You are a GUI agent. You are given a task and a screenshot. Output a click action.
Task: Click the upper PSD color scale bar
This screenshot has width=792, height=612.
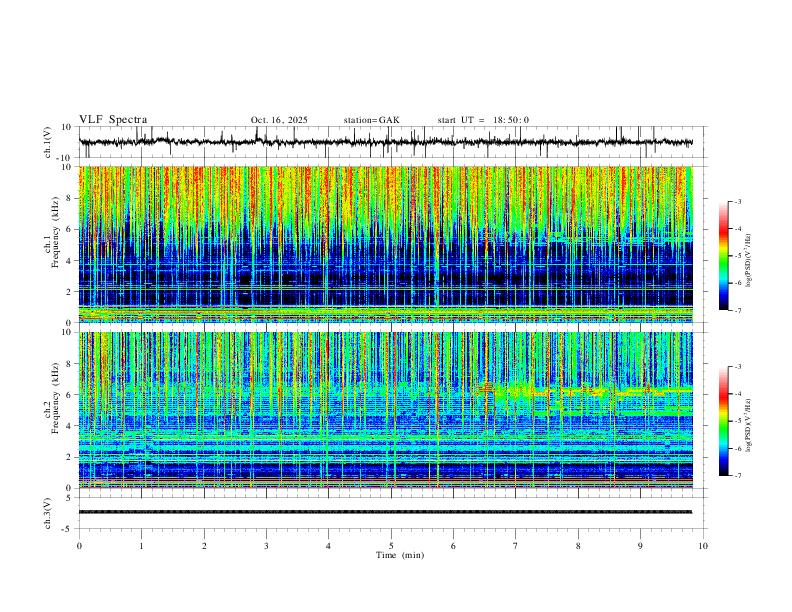723,256
